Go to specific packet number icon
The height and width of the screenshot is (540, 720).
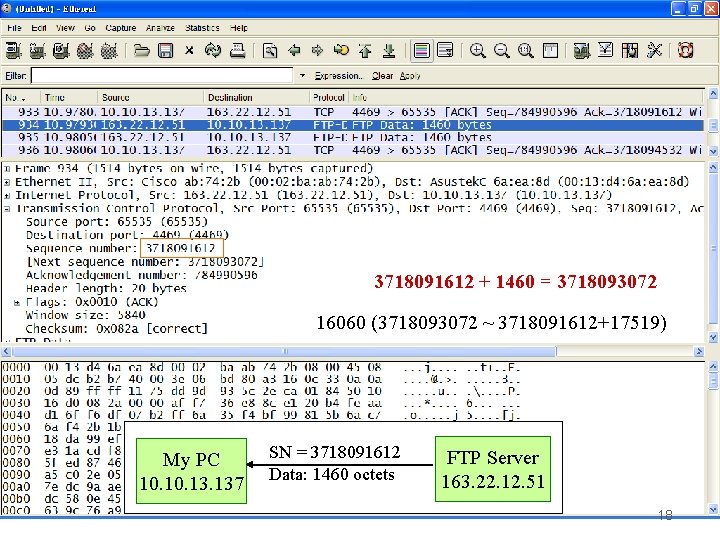pyautogui.click(x=341, y=50)
